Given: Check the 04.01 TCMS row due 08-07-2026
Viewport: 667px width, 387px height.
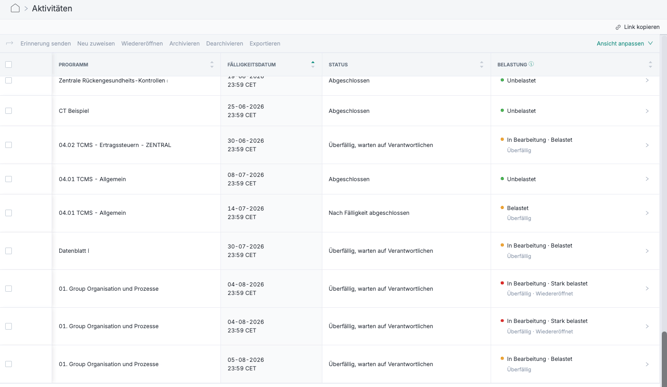Looking at the screenshot, I should click(9, 179).
